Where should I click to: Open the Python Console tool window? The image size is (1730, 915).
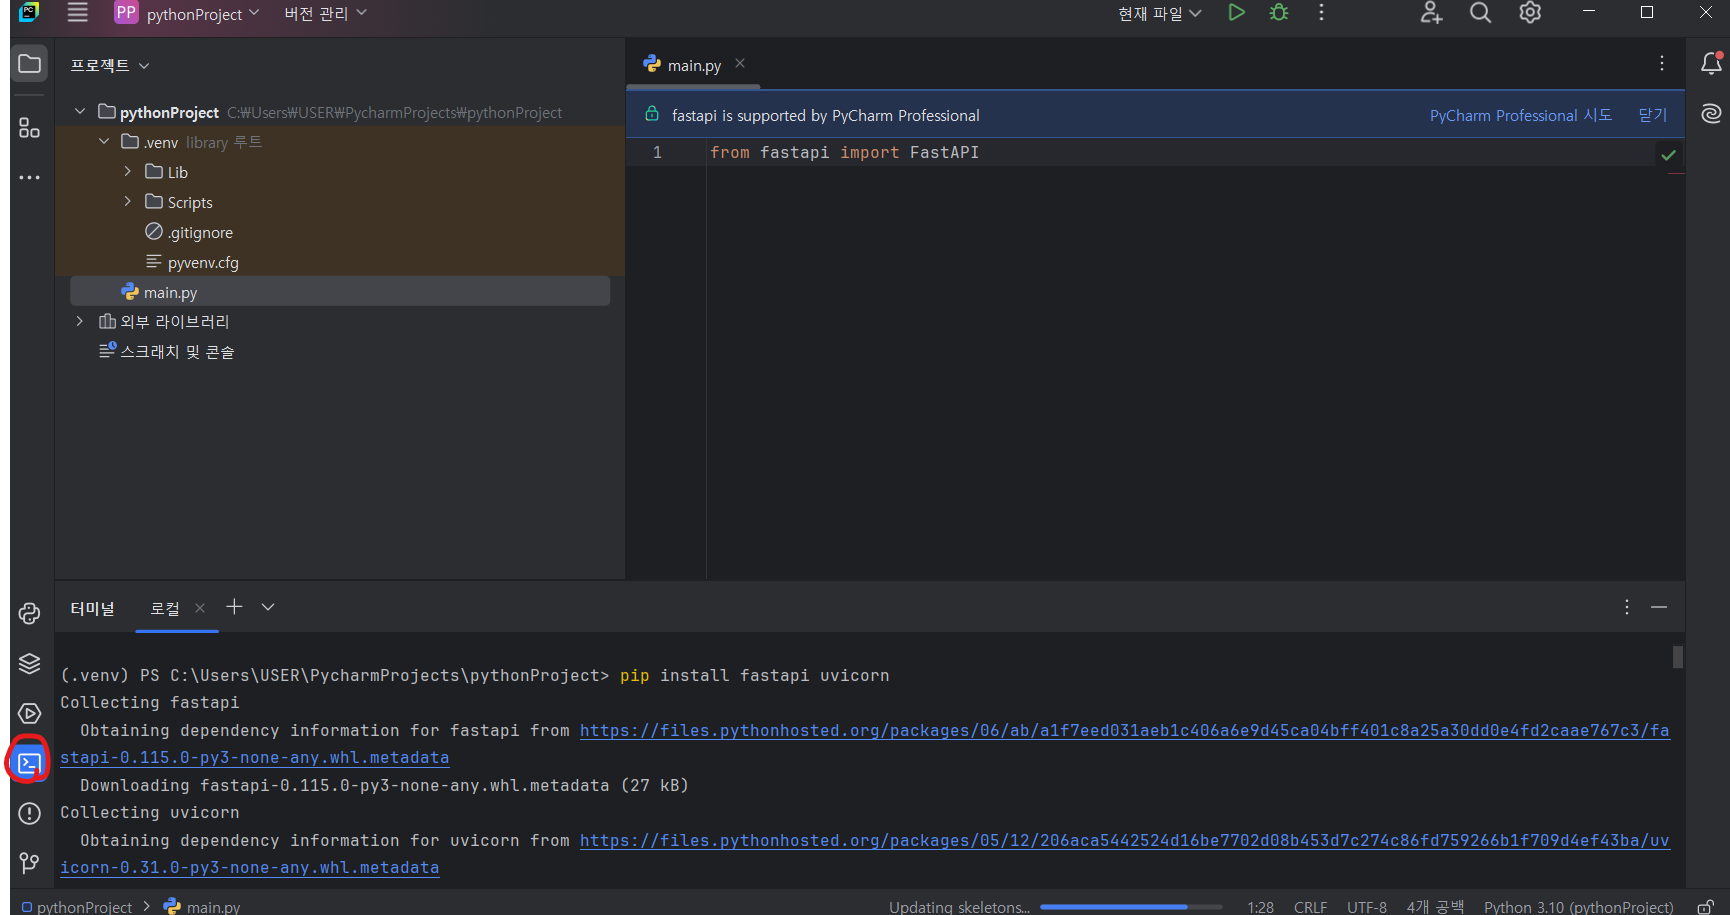[x=30, y=613]
